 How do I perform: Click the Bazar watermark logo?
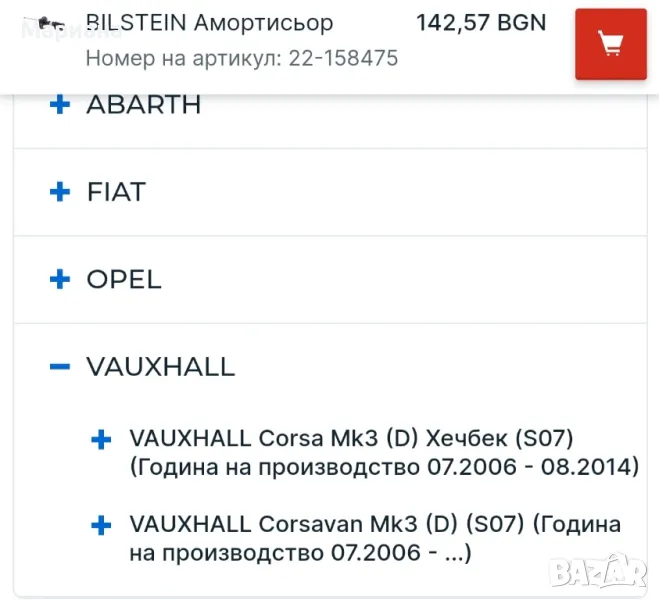(x=604, y=573)
